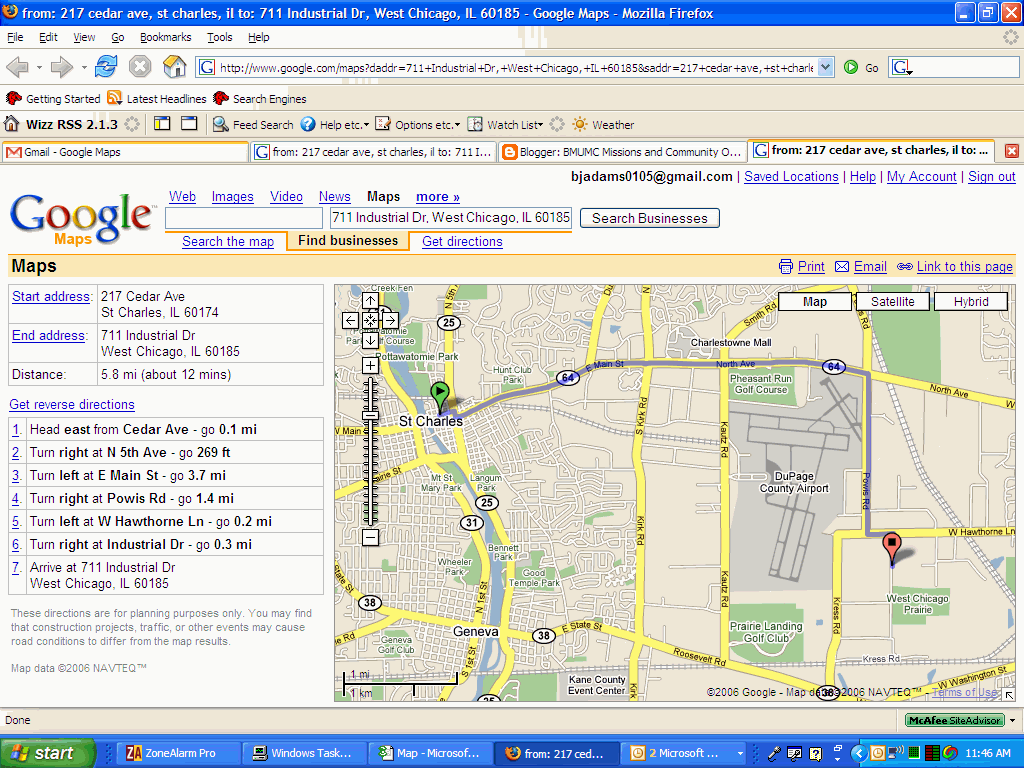Click the Sign out link
This screenshot has width=1024, height=768.
tap(991, 177)
